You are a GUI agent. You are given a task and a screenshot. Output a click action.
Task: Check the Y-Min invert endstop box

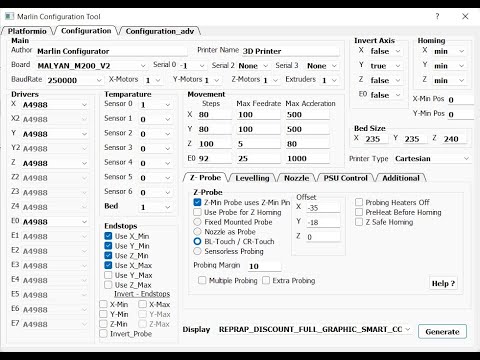pyautogui.click(x=103, y=314)
